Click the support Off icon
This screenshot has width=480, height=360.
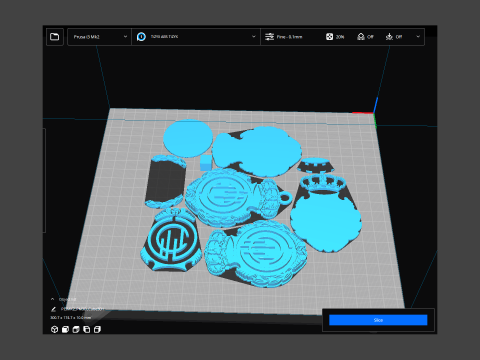pyautogui.click(x=361, y=37)
